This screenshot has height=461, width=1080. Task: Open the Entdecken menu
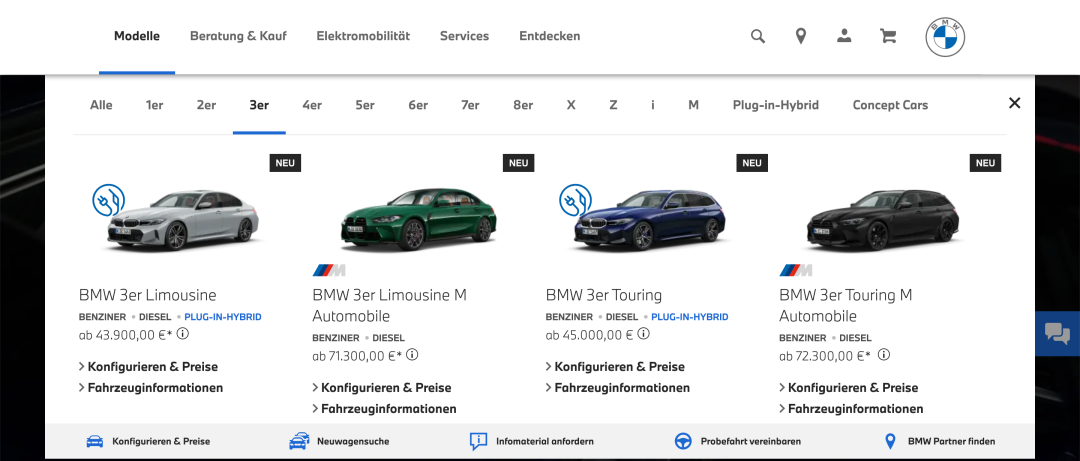point(550,36)
